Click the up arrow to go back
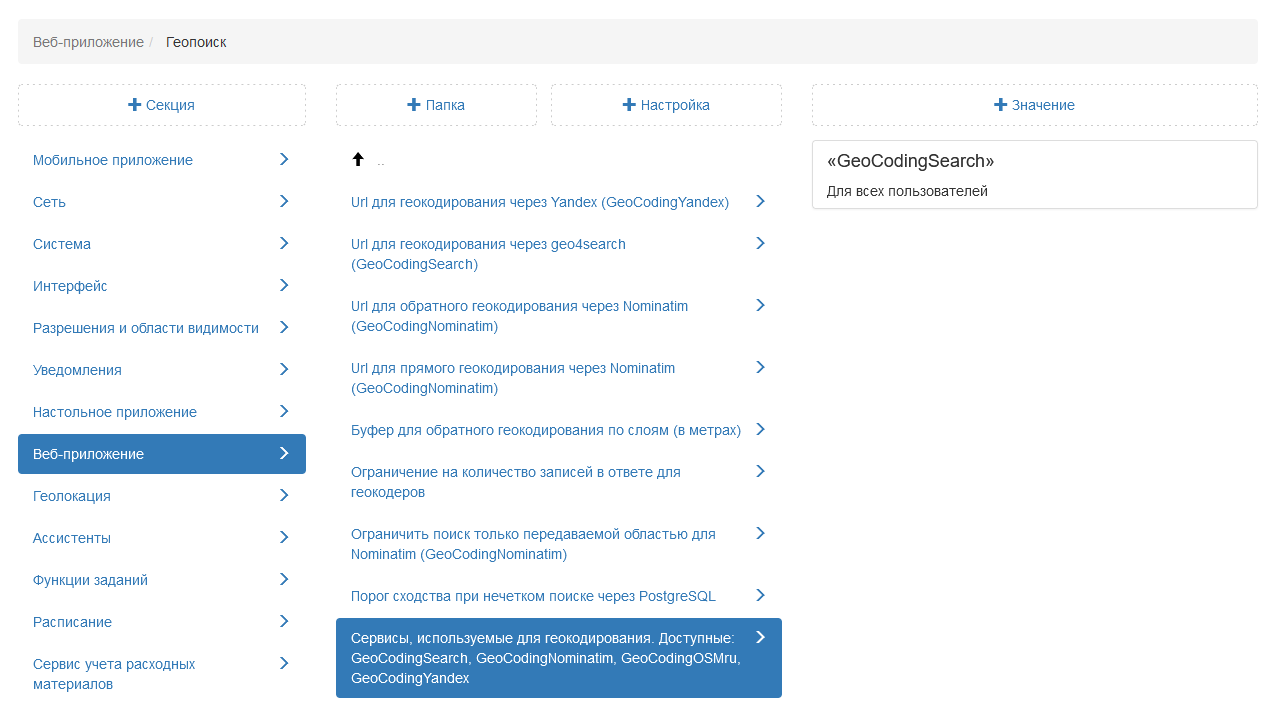This screenshot has height=718, width=1277. click(x=358, y=159)
